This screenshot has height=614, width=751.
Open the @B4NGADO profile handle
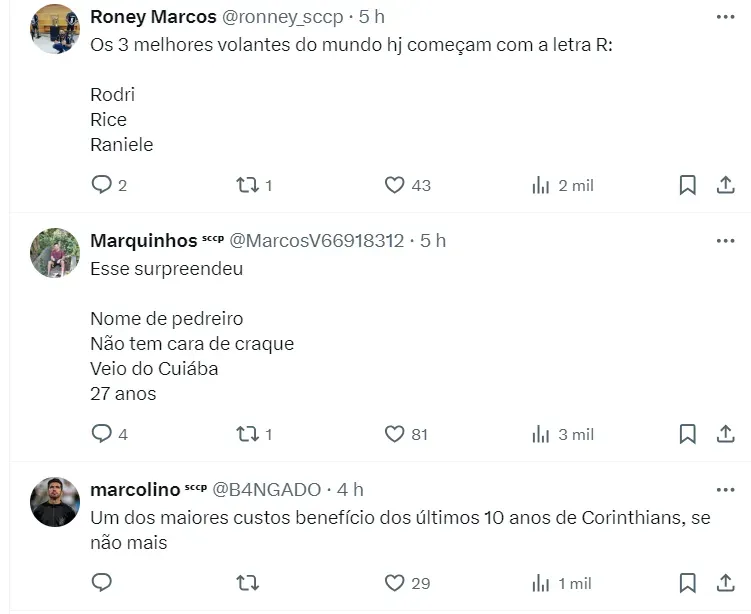tap(266, 490)
